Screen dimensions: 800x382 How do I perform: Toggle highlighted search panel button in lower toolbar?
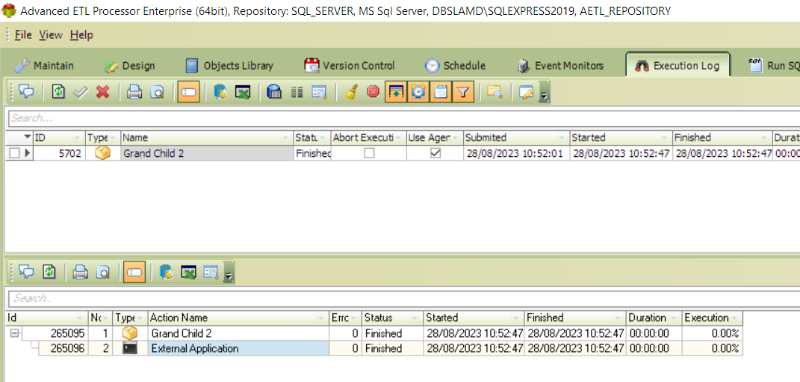[134, 272]
